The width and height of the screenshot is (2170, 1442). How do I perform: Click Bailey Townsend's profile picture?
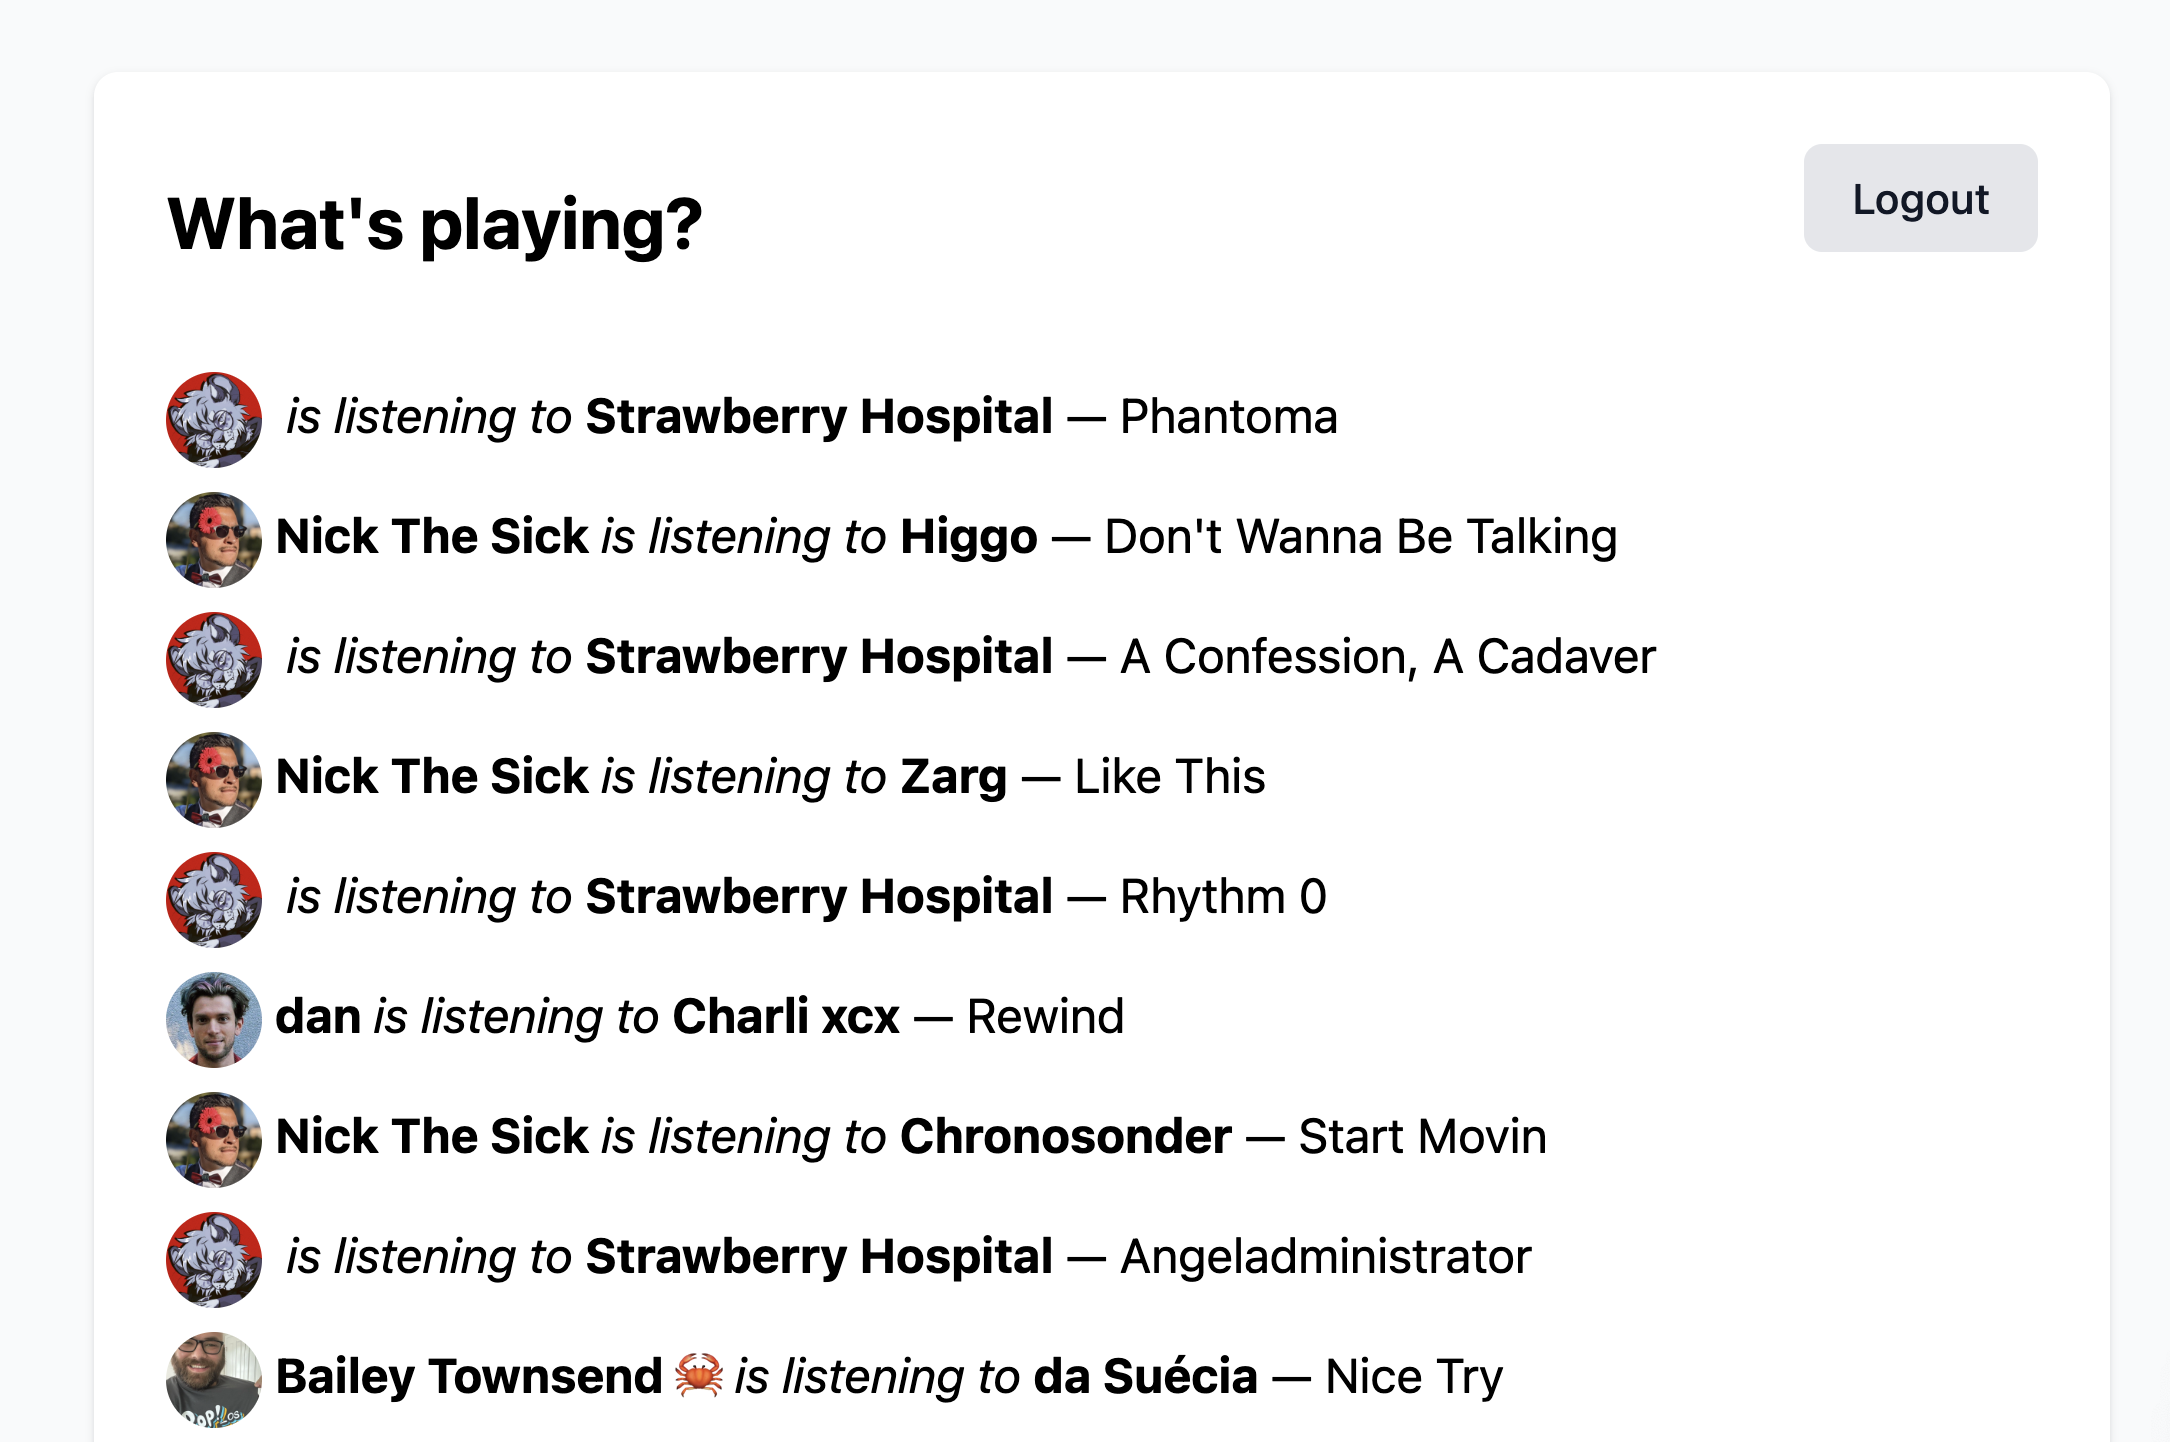214,1380
